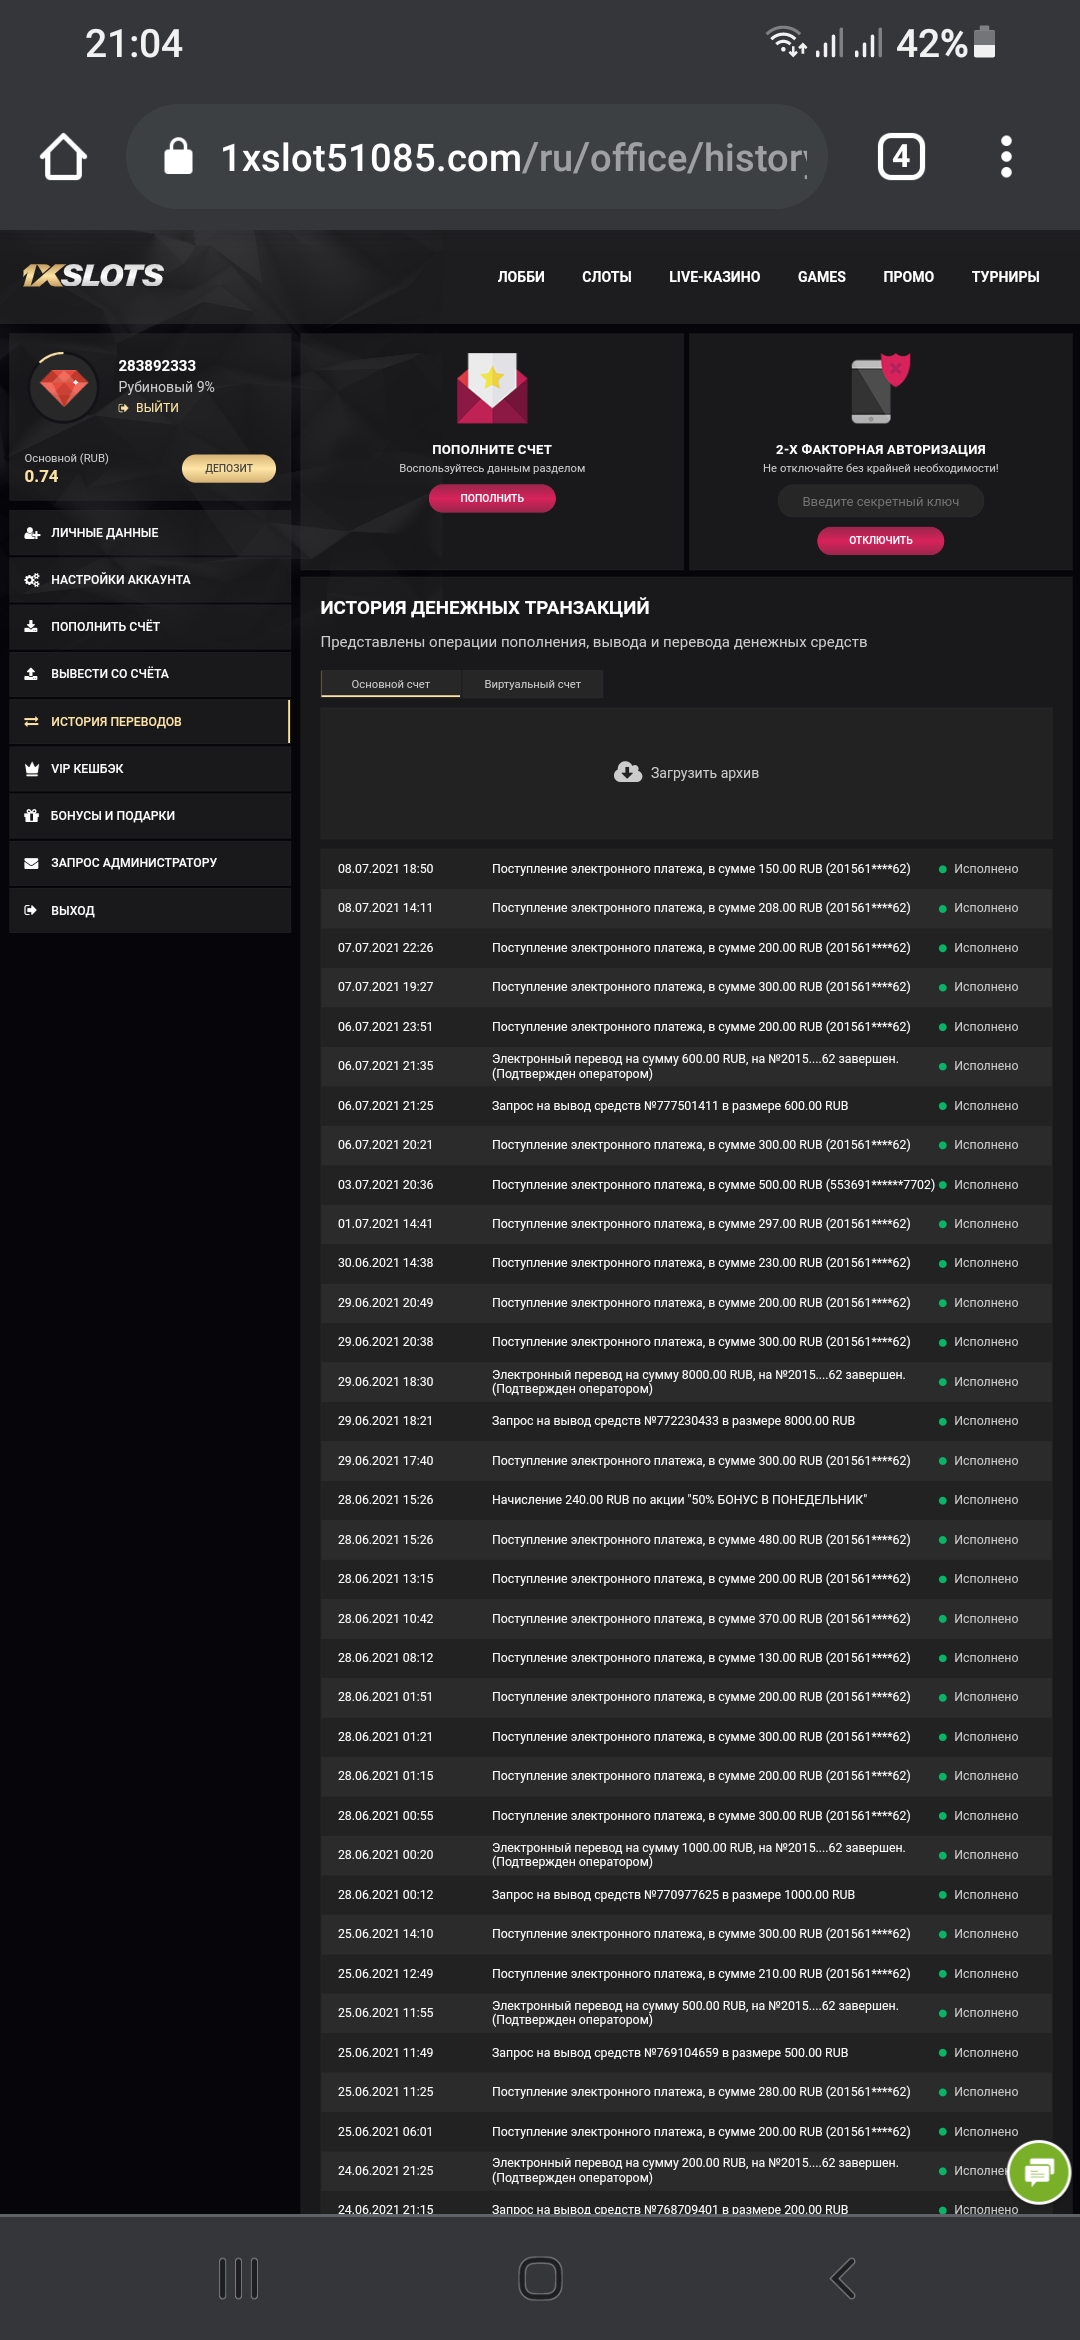The image size is (1080, 2340).
Task: Click the cloud download archive icon
Action: [x=628, y=773]
